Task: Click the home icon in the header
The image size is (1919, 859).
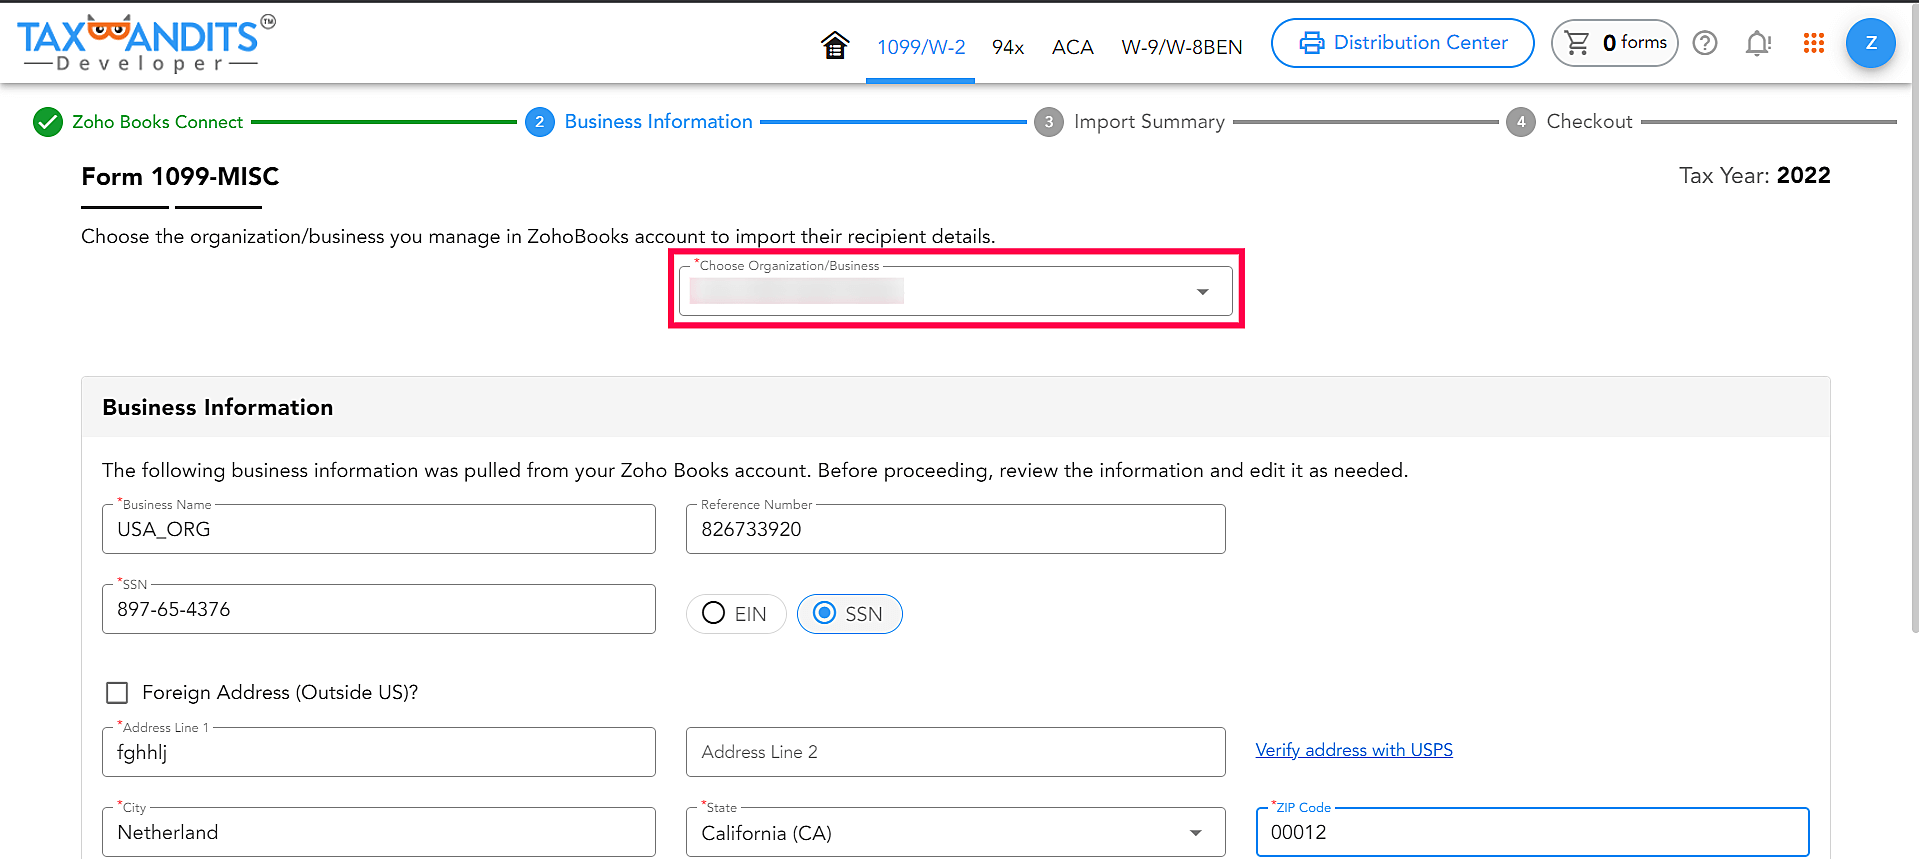Action: point(835,45)
